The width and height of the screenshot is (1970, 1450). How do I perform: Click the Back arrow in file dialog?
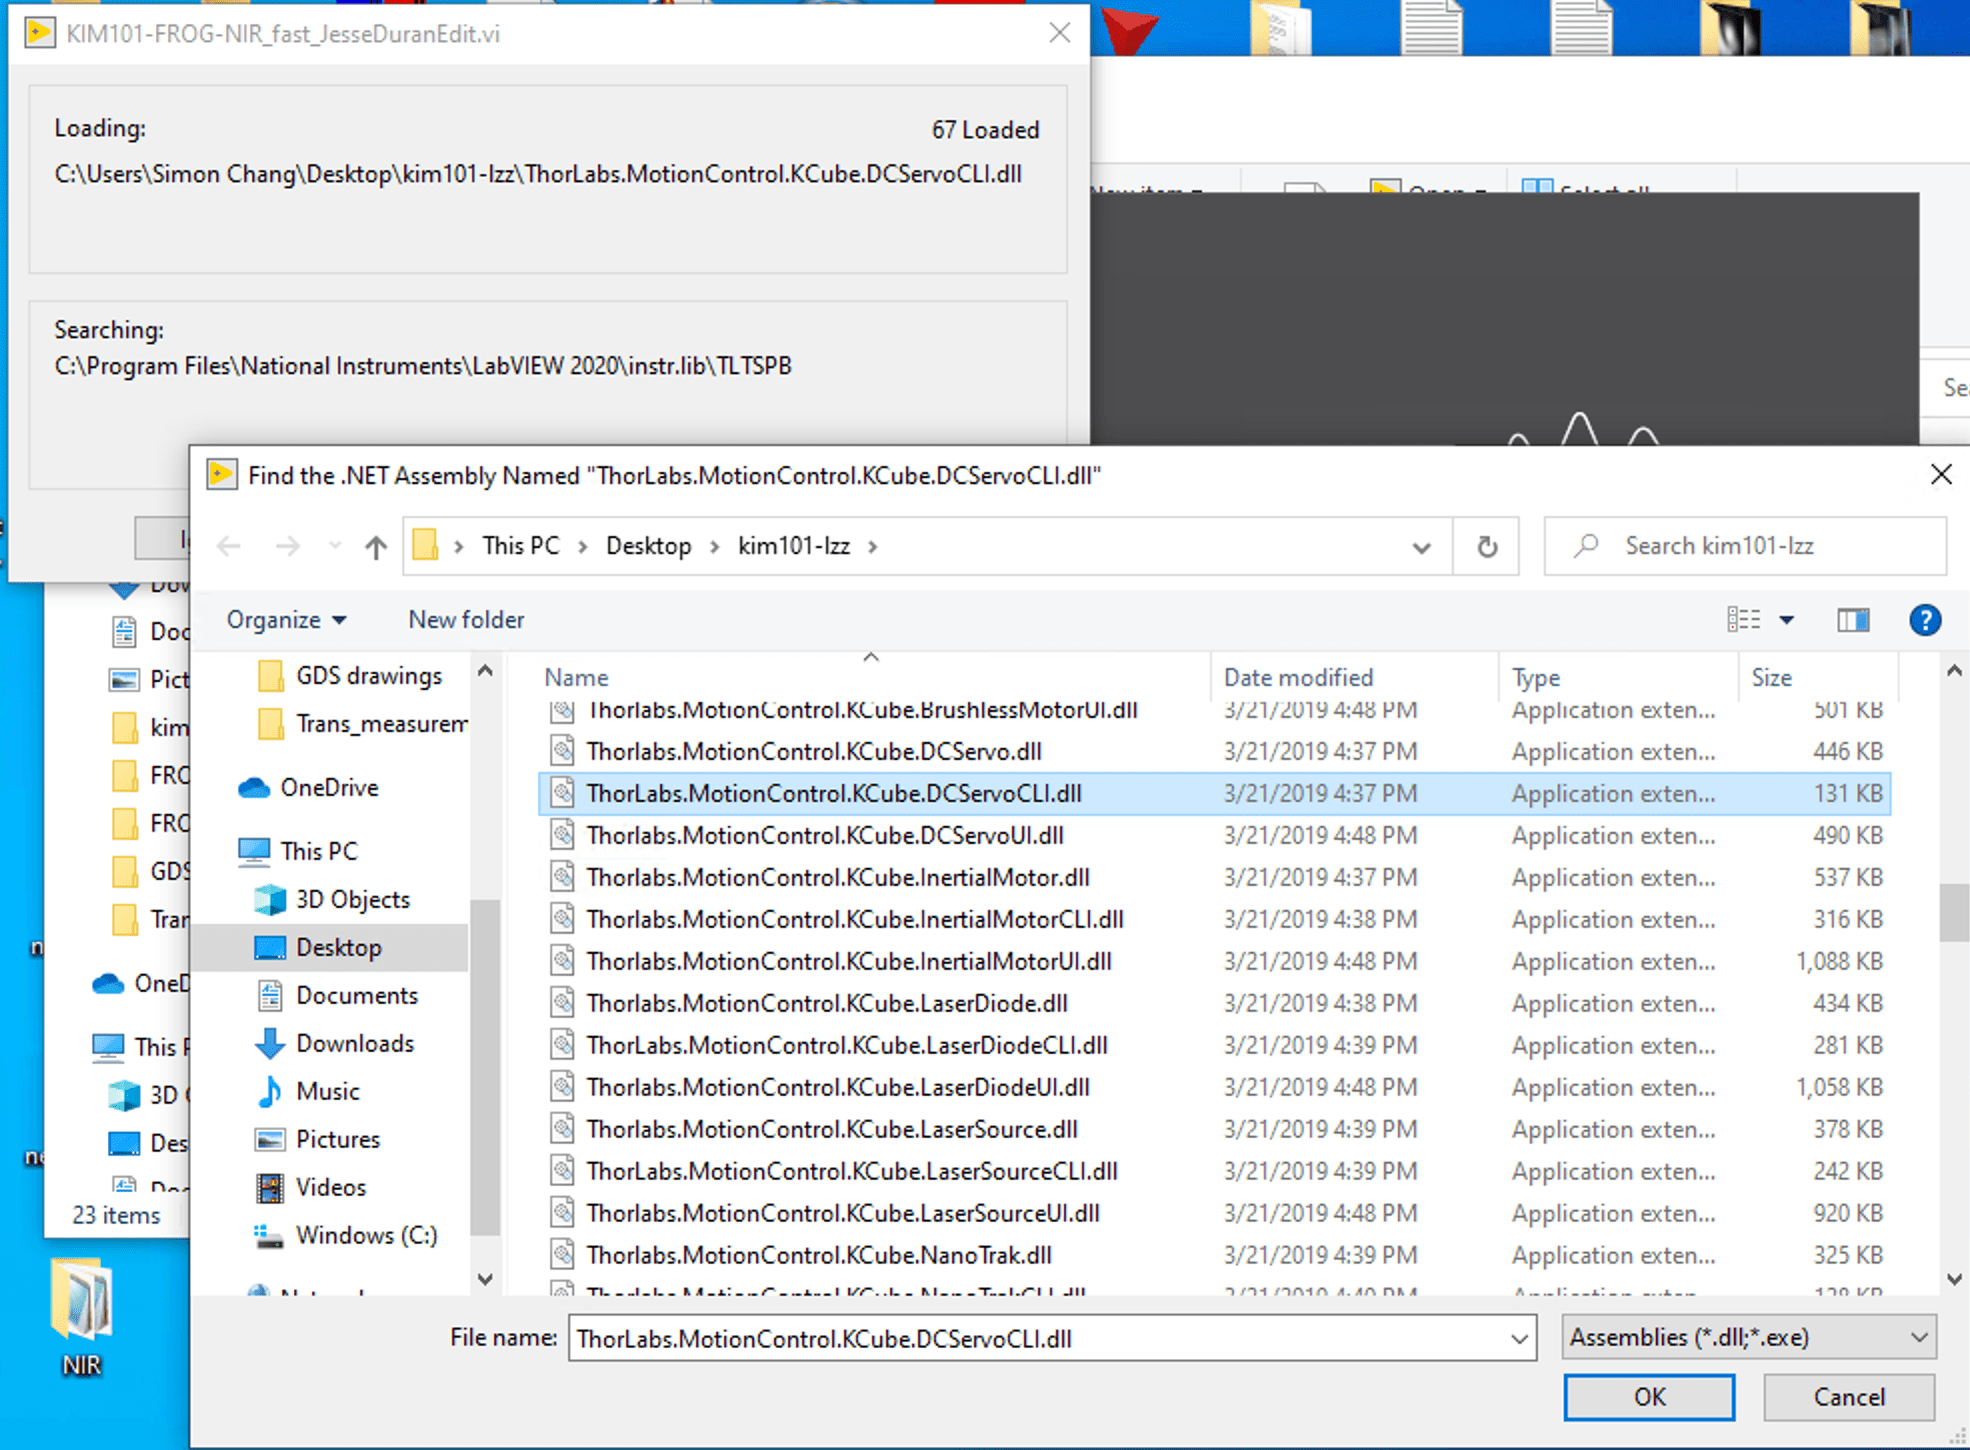click(x=229, y=546)
